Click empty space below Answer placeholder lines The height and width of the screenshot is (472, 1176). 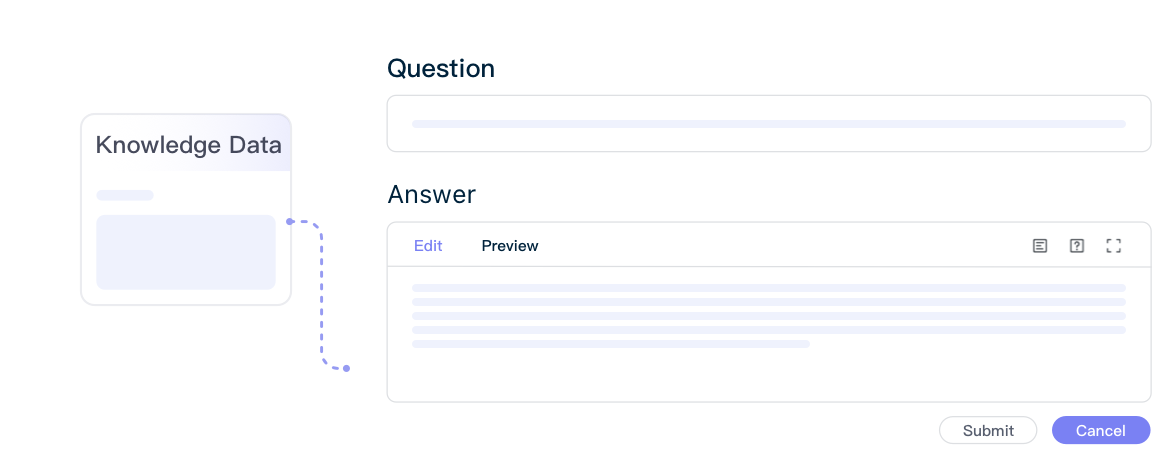[x=769, y=375]
